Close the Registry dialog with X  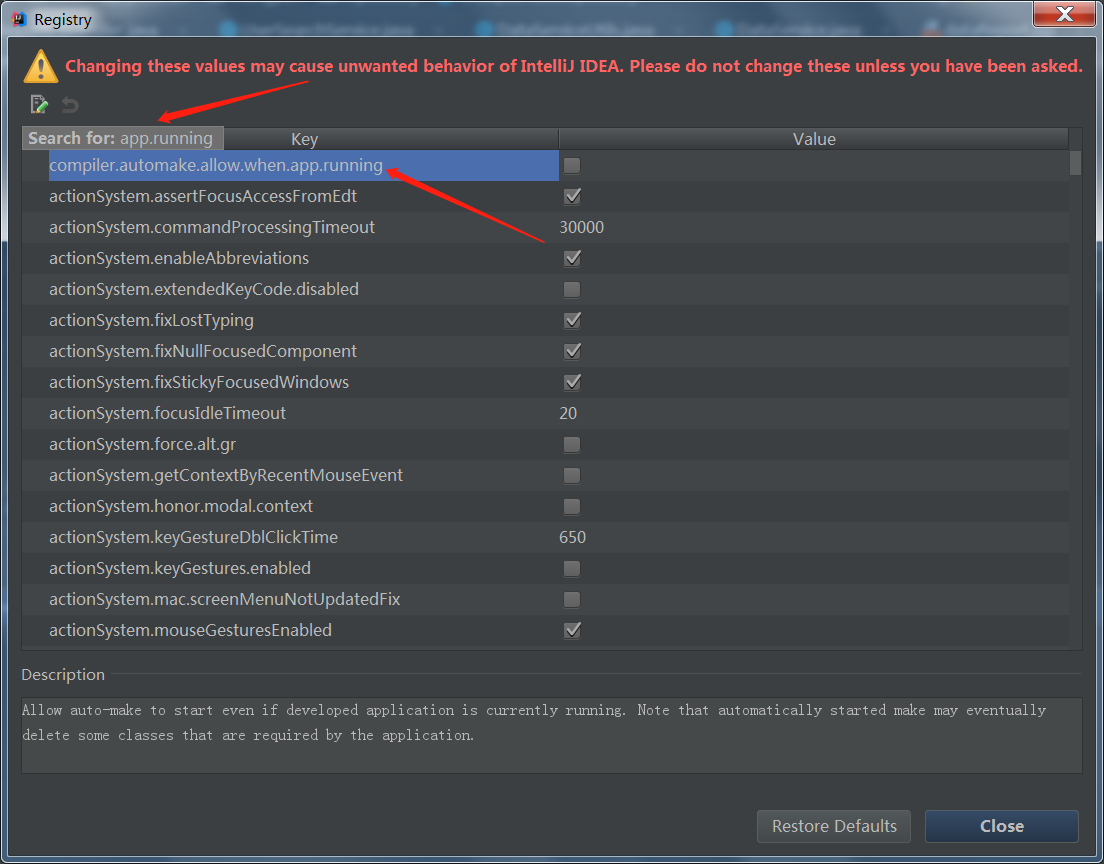[1064, 14]
